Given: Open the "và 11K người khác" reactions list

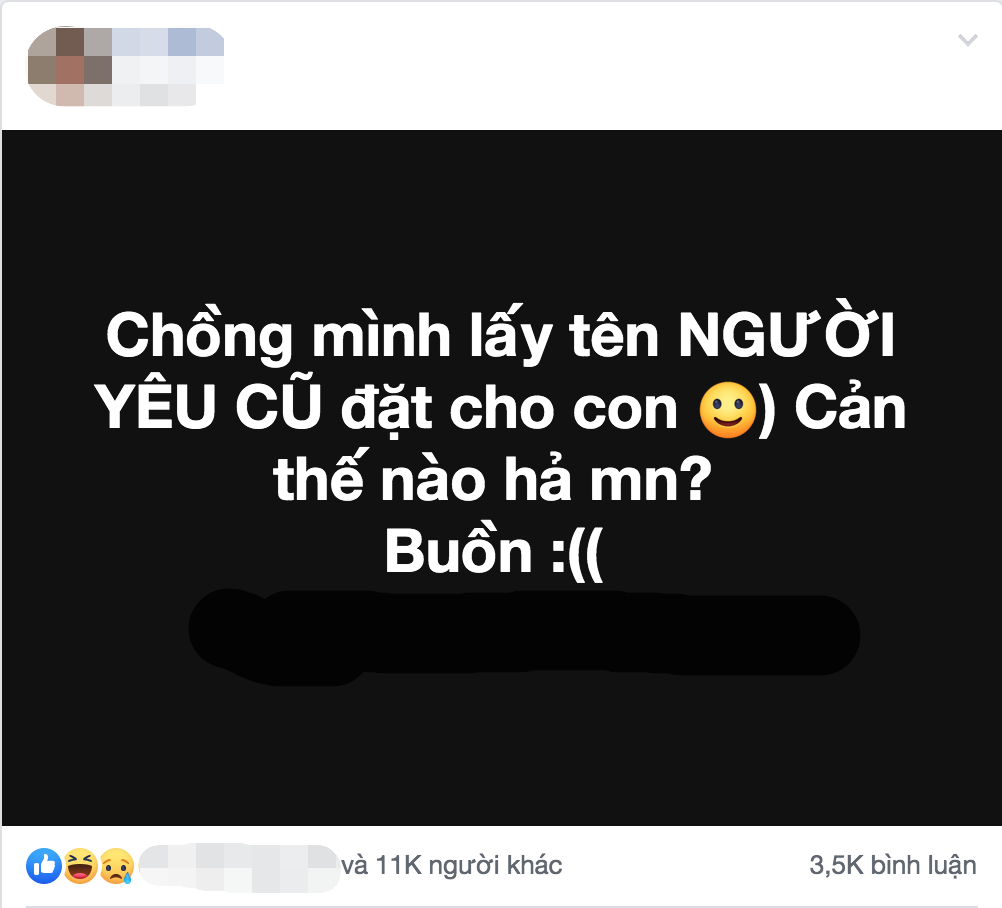Looking at the screenshot, I should pyautogui.click(x=451, y=865).
